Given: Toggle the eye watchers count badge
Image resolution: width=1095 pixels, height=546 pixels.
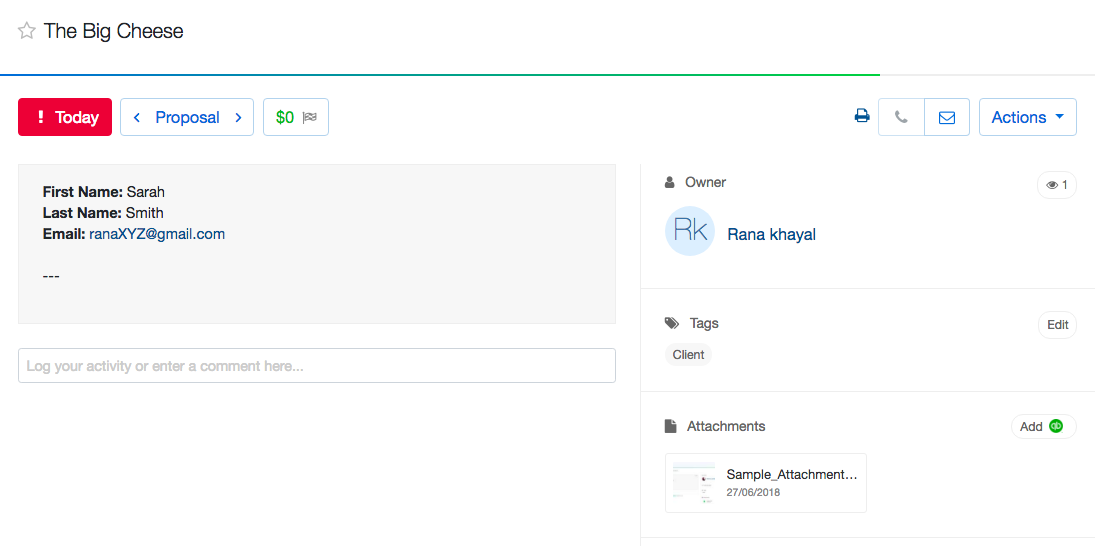Looking at the screenshot, I should (x=1056, y=185).
